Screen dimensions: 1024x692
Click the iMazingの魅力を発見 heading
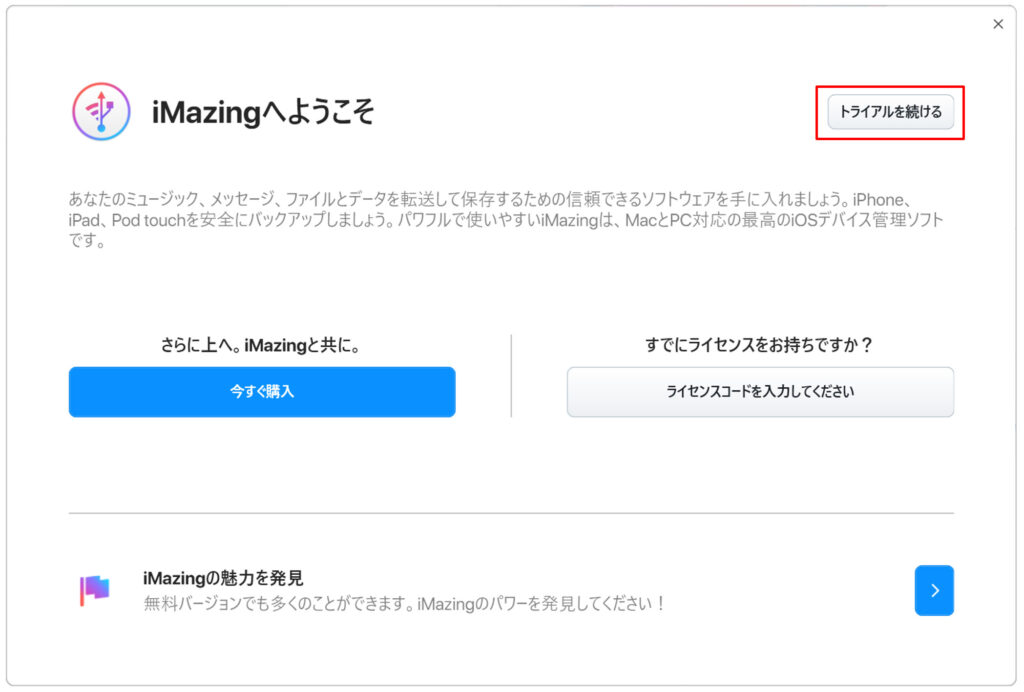[x=223, y=578]
